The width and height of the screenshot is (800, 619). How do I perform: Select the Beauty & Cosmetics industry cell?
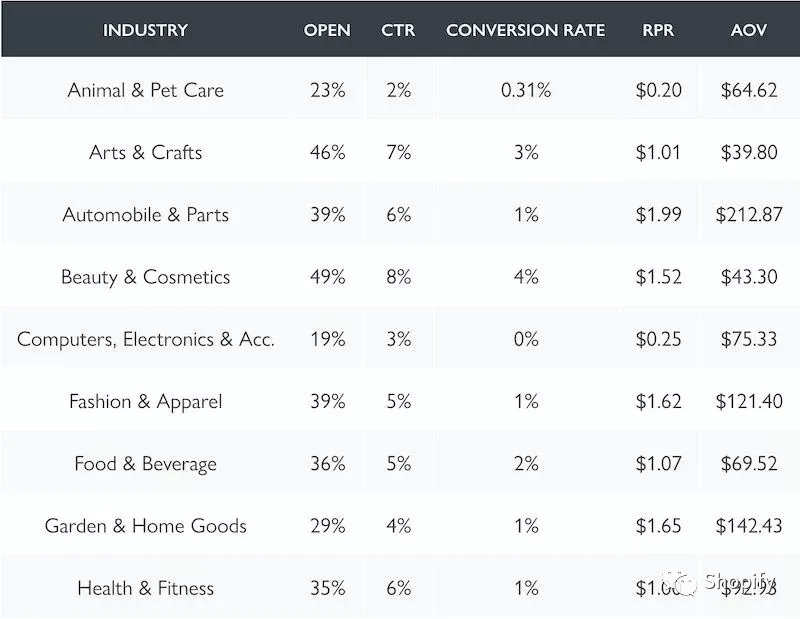(x=145, y=277)
